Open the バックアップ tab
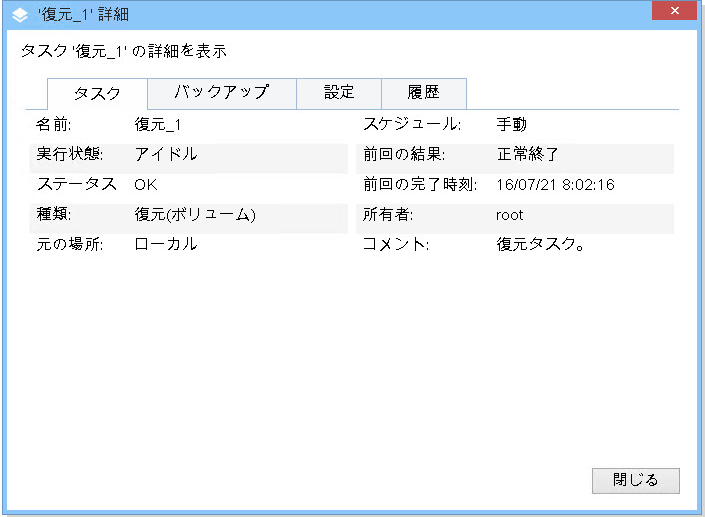The width and height of the screenshot is (705, 517). pyautogui.click(x=221, y=93)
